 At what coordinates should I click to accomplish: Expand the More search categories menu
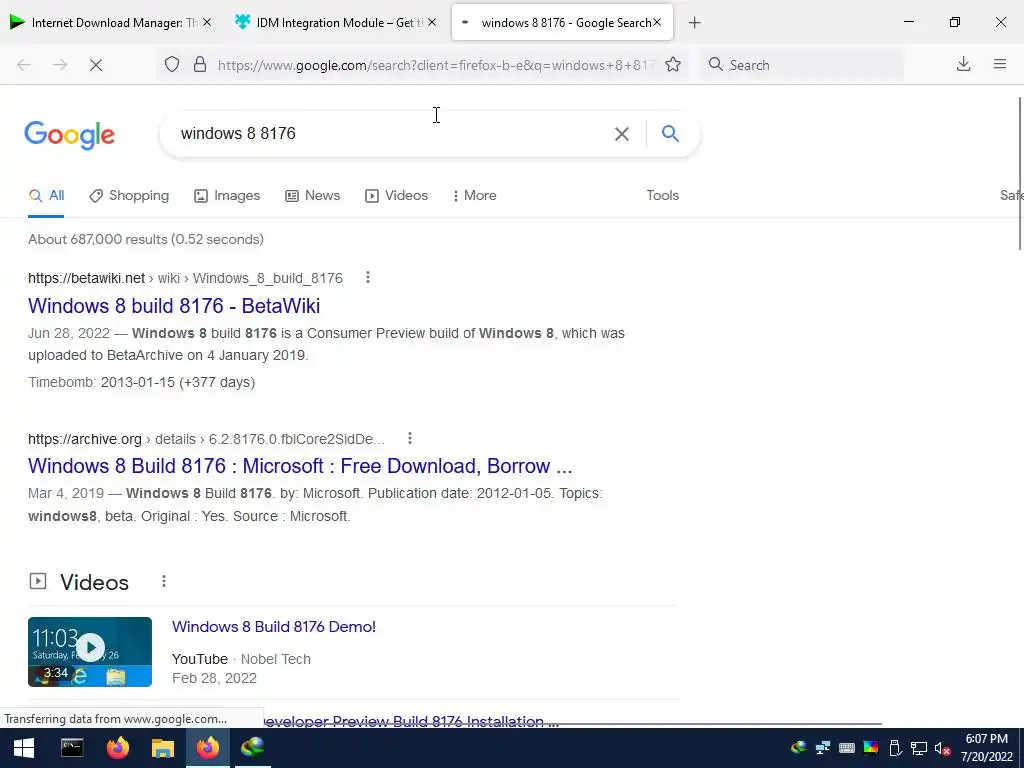(x=475, y=195)
